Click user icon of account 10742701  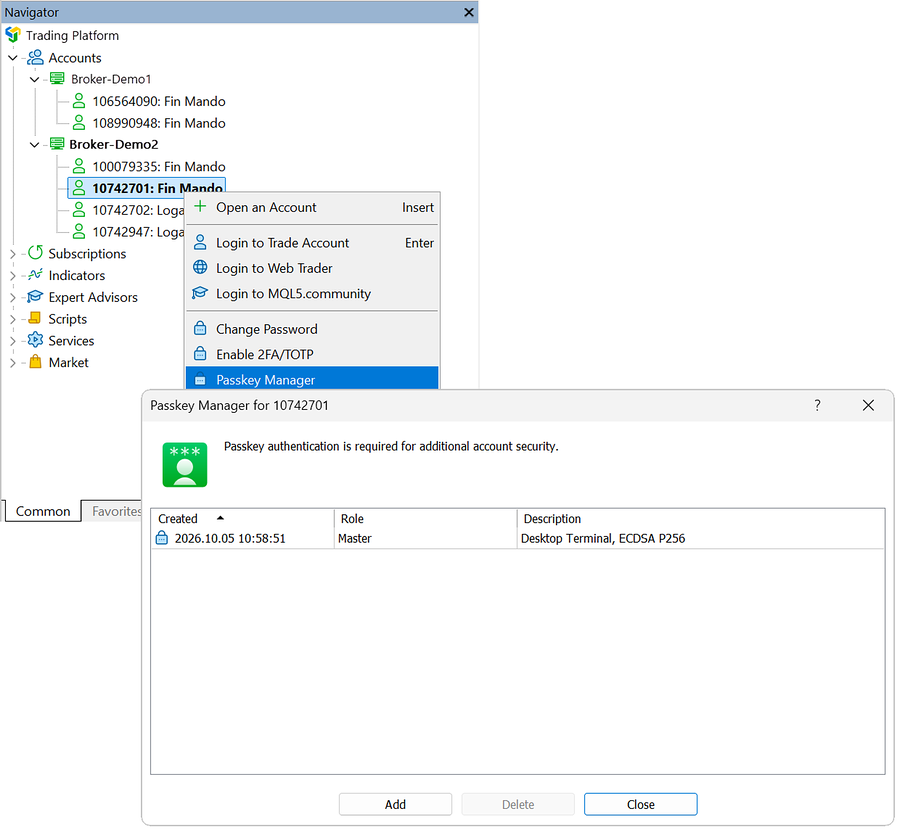pos(79,188)
